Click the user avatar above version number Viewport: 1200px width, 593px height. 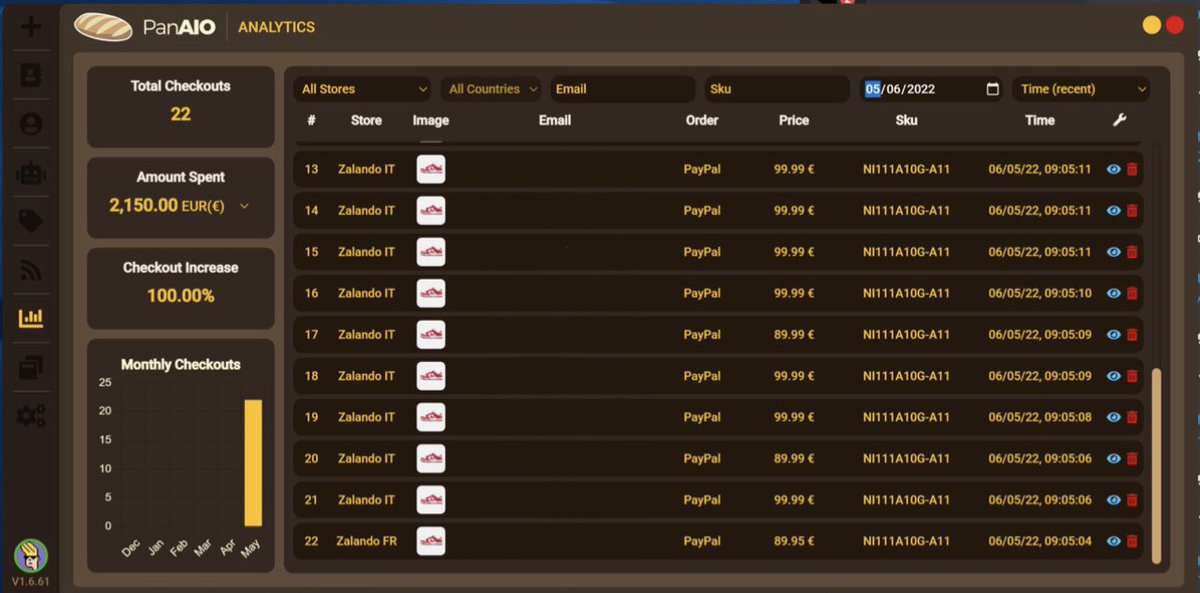pos(31,556)
